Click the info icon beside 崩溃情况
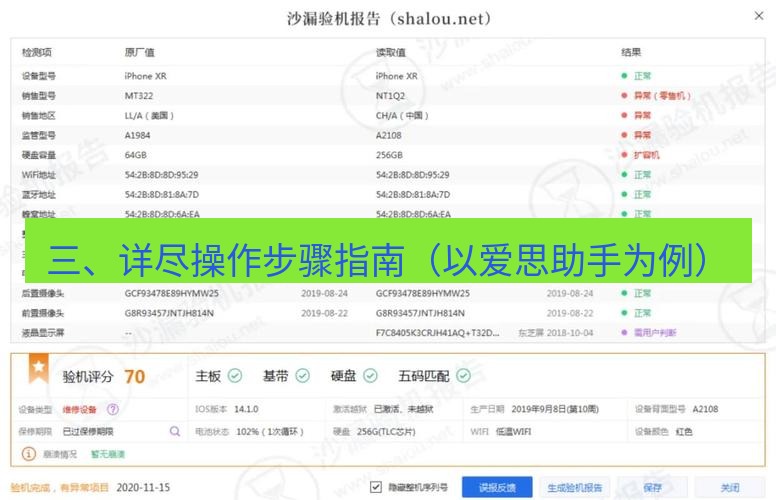This screenshot has height=500, width=776. coord(29,453)
